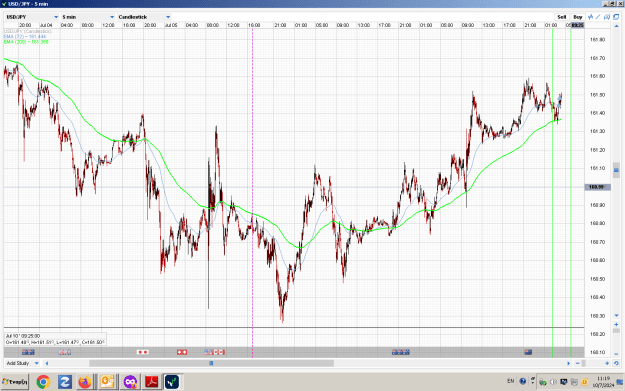Switch to the trading platform taskbar icon
The width and height of the screenshot is (625, 391).
click(x=172, y=382)
